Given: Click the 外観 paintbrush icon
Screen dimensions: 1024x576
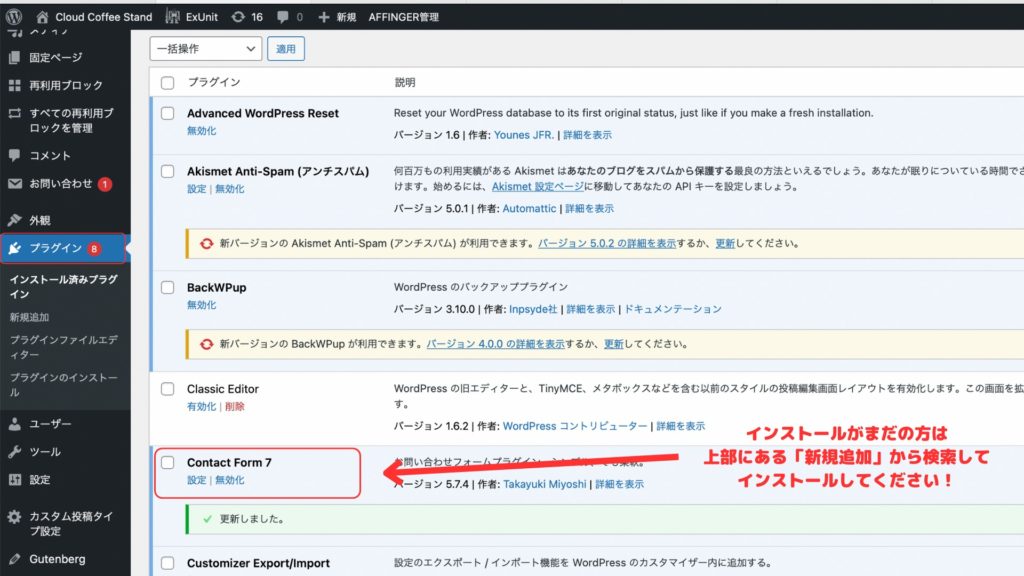Looking at the screenshot, I should pyautogui.click(x=14, y=220).
